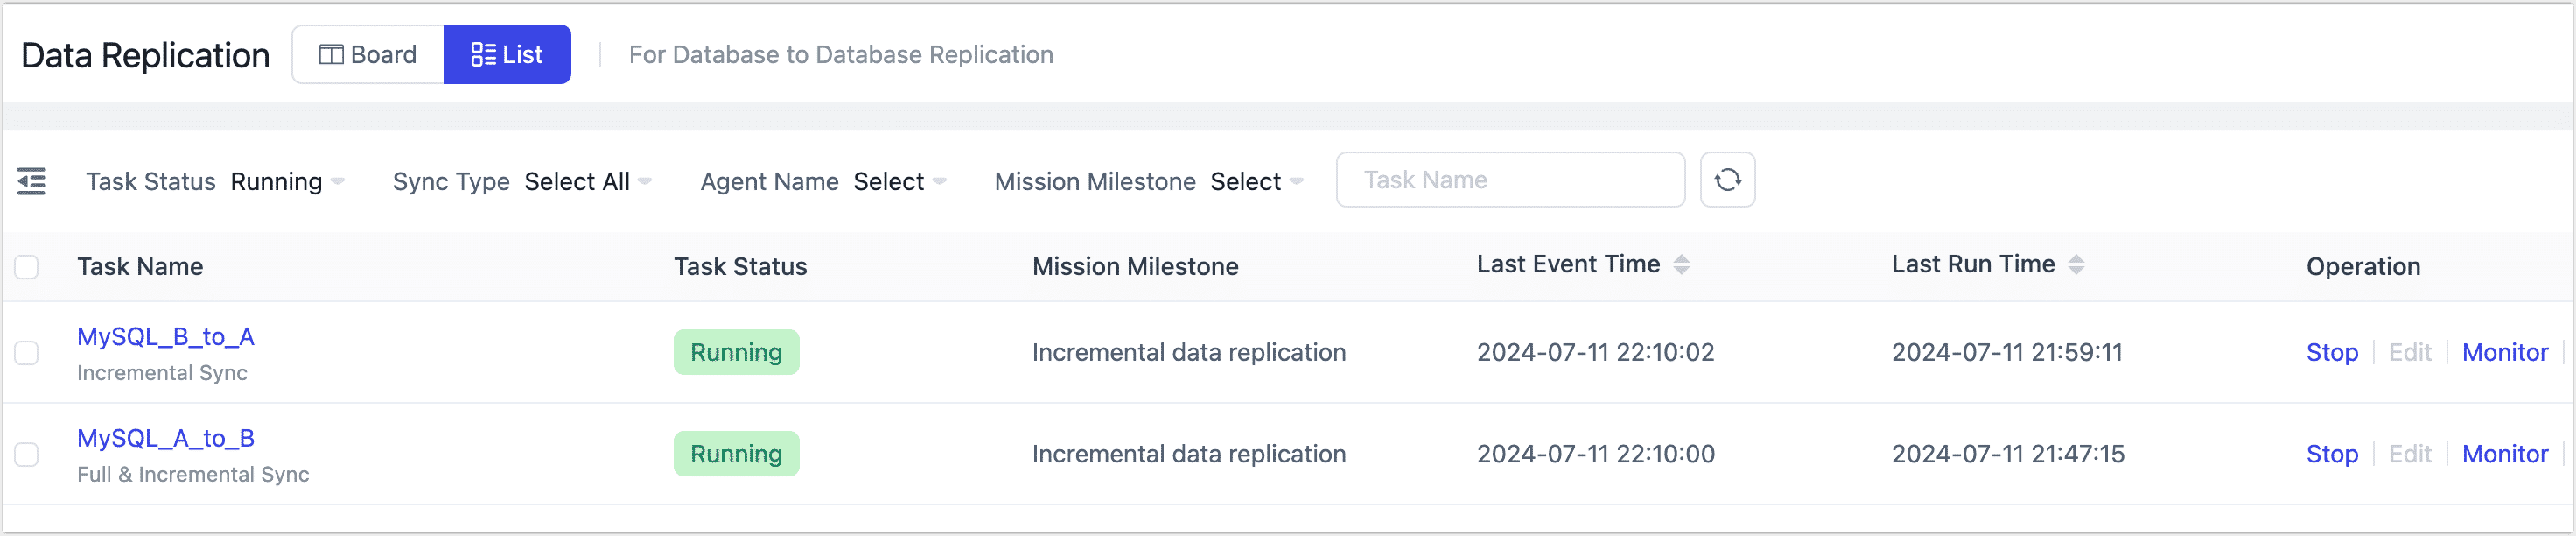Click the sort control next to Last Run Time
Screen dimensions: 2576x536
click(2078, 264)
